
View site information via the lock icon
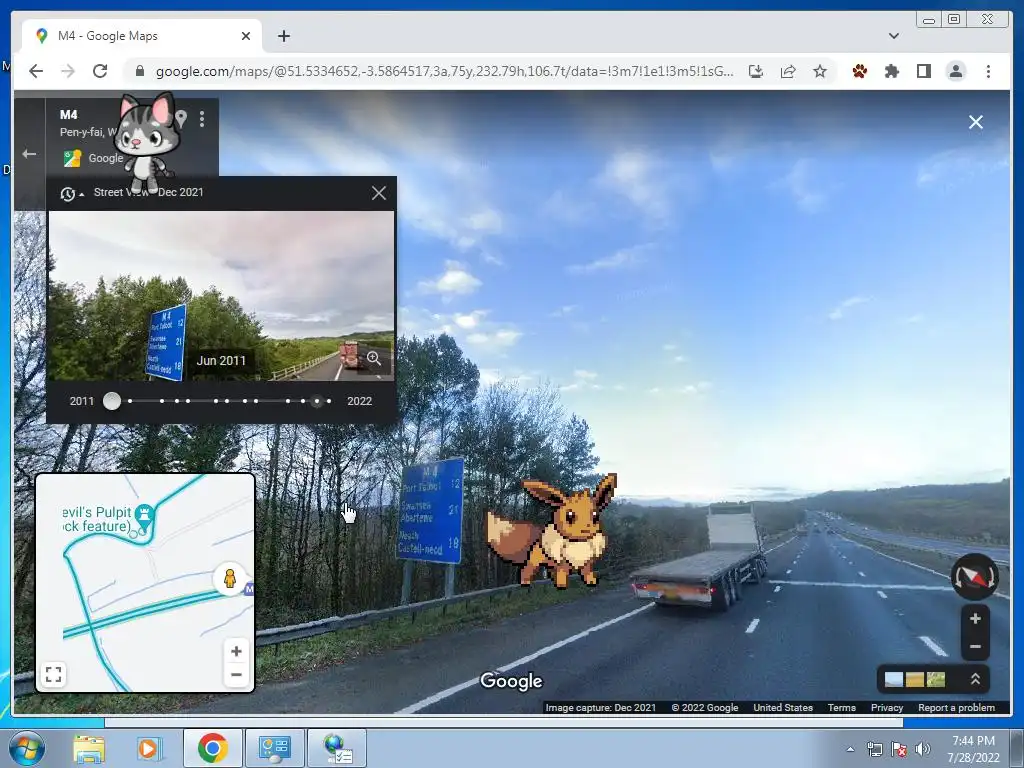pos(139,71)
